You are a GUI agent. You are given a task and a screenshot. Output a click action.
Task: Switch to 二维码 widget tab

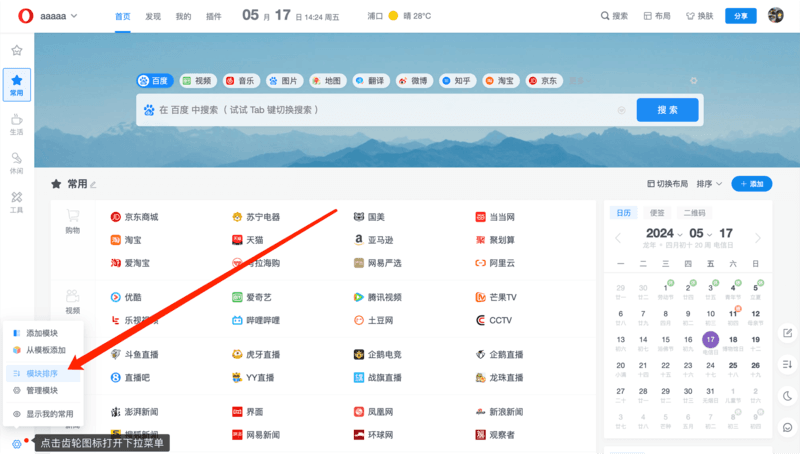point(694,213)
